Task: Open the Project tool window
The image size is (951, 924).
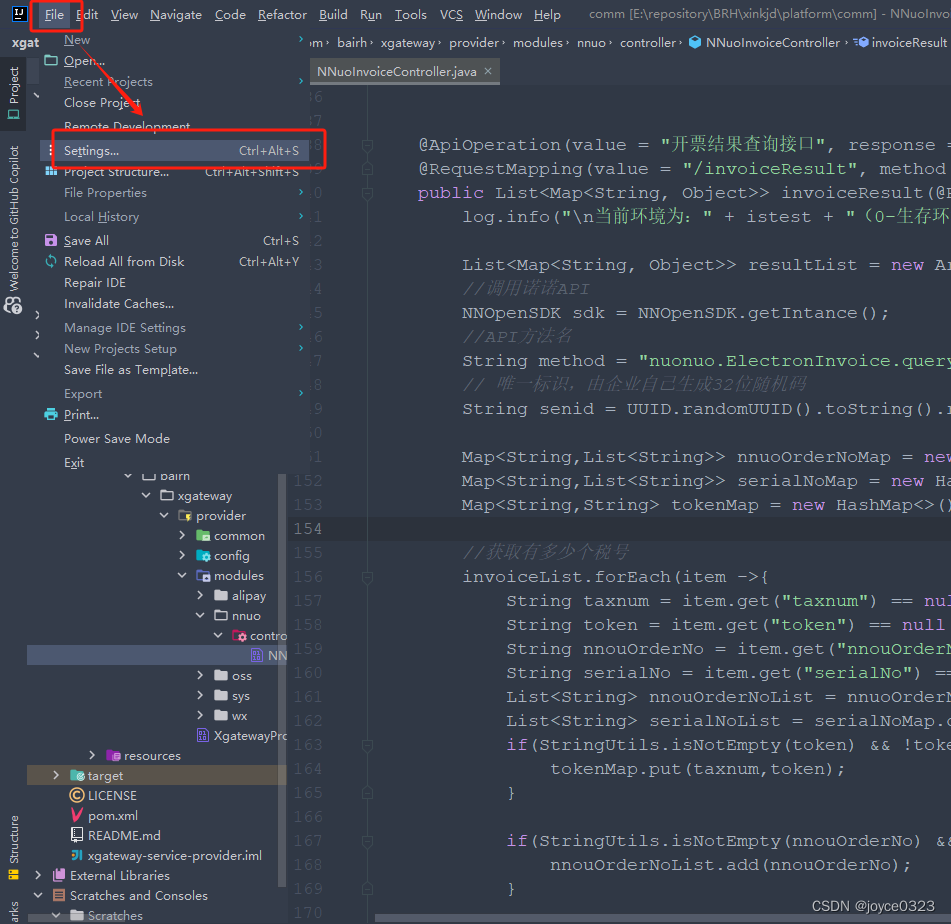Action: (13, 93)
